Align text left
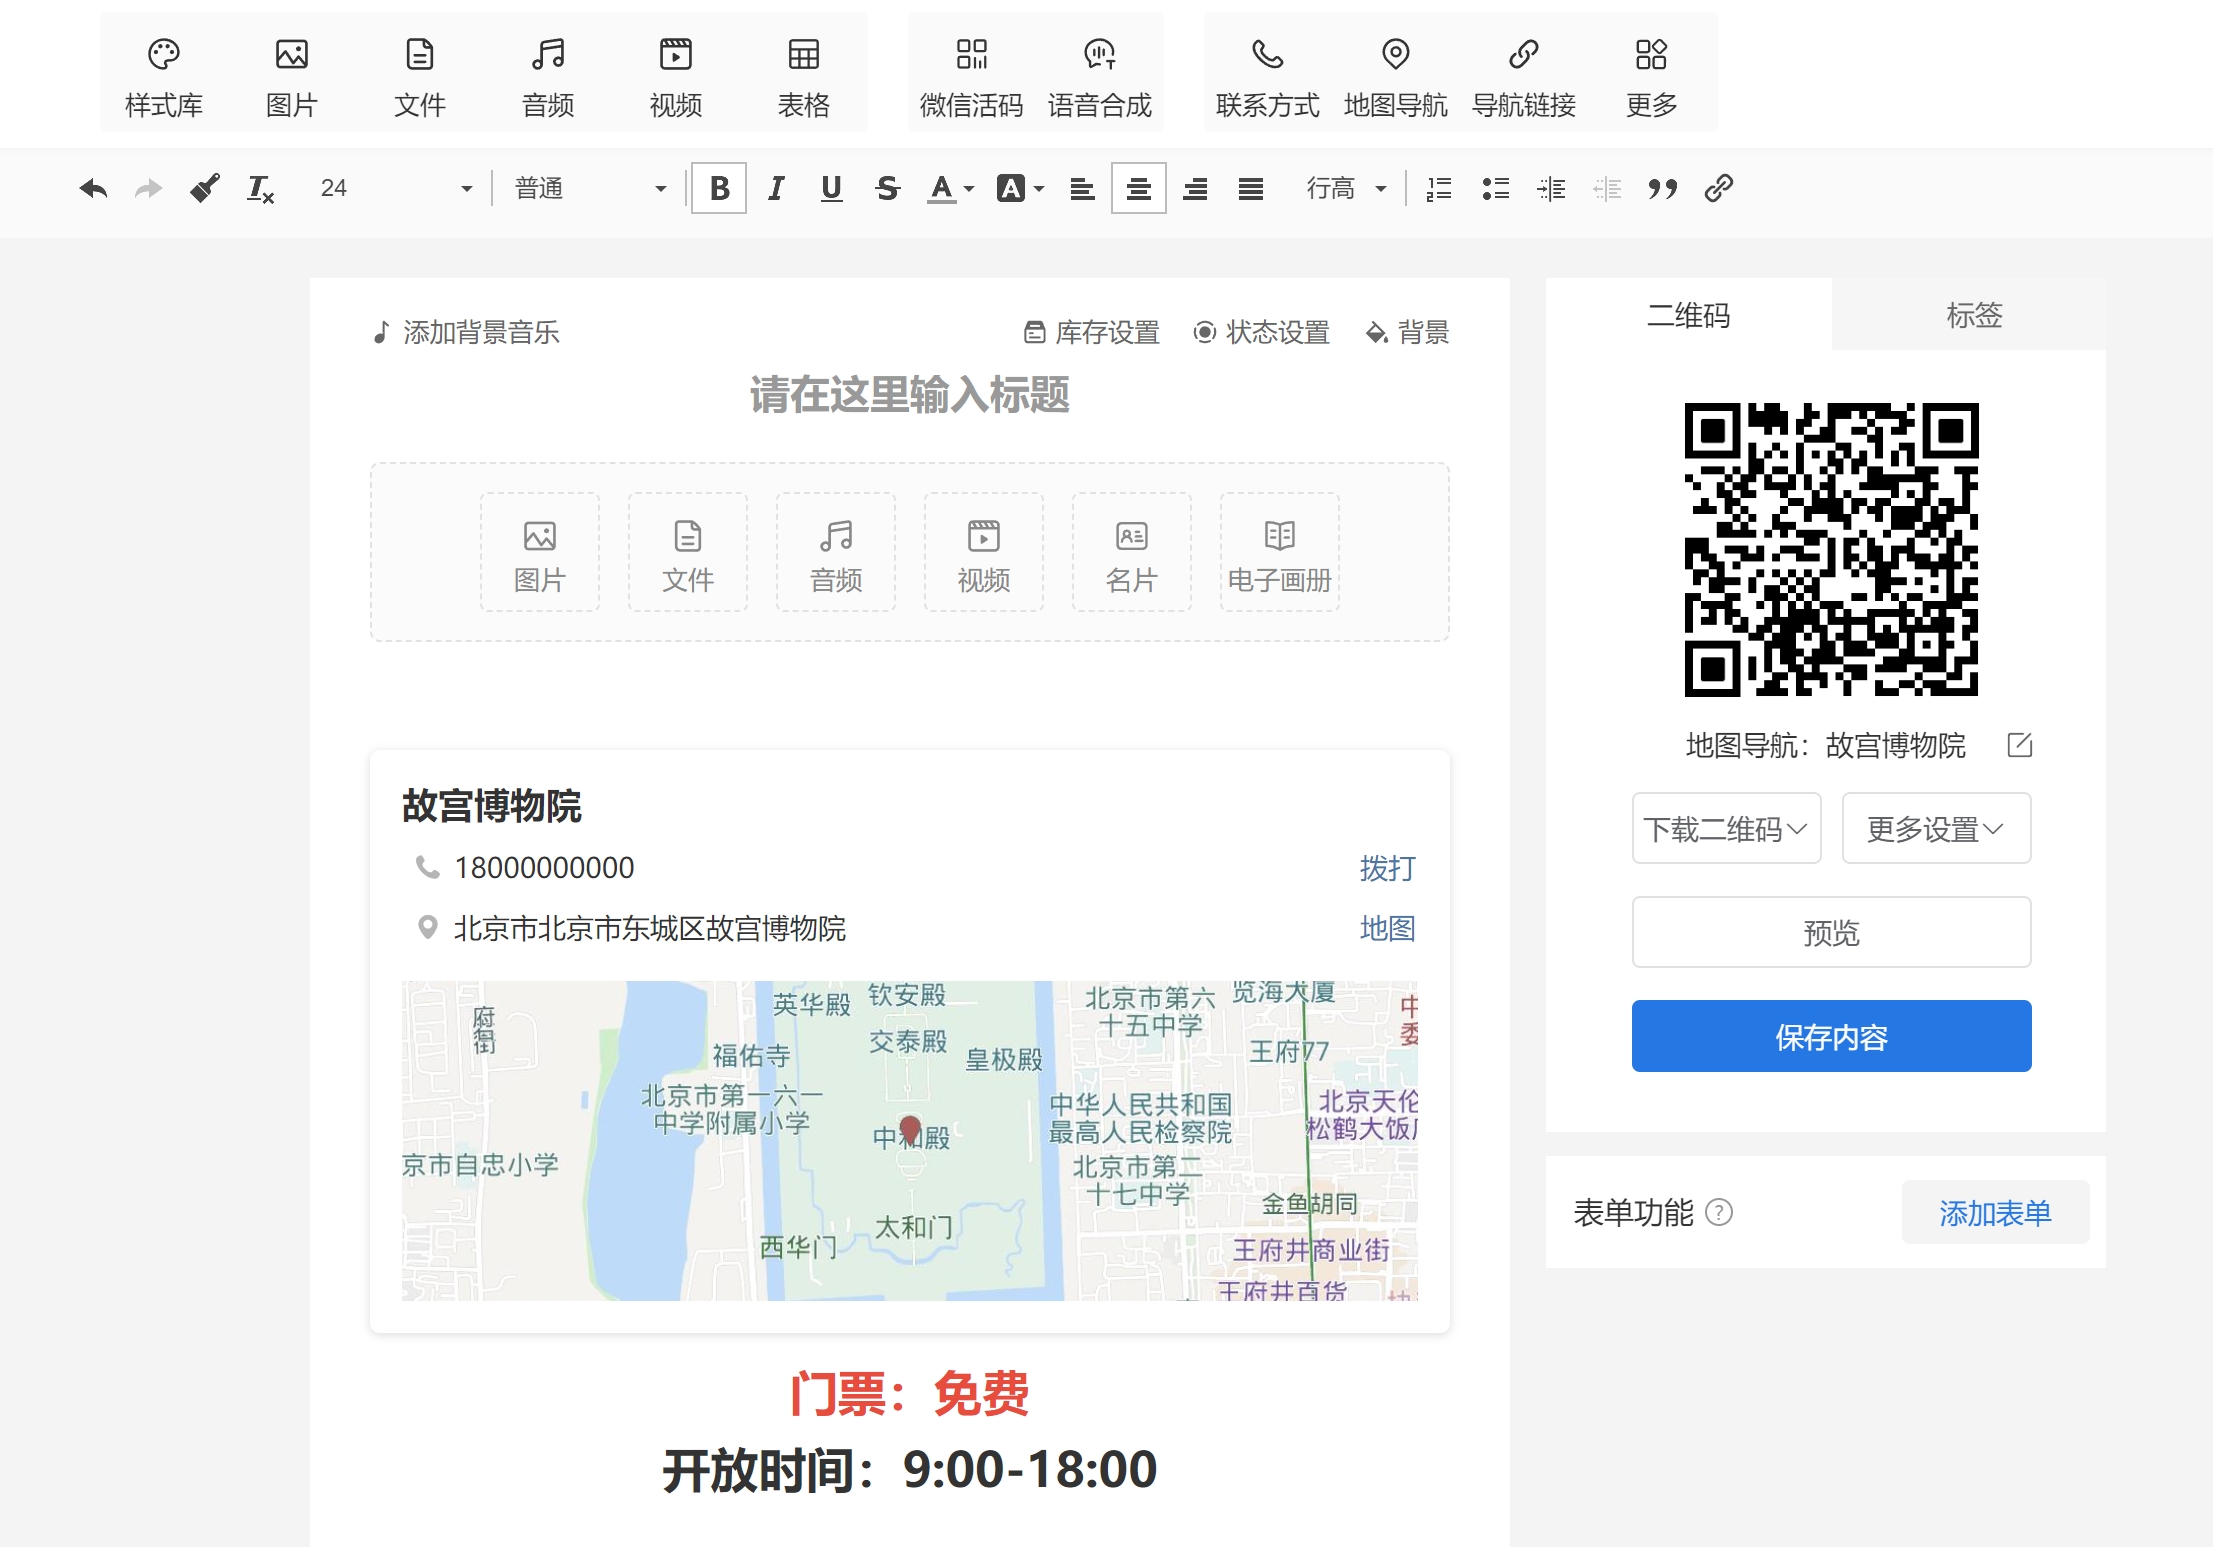Image resolution: width=2213 pixels, height=1547 pixels. (1082, 188)
